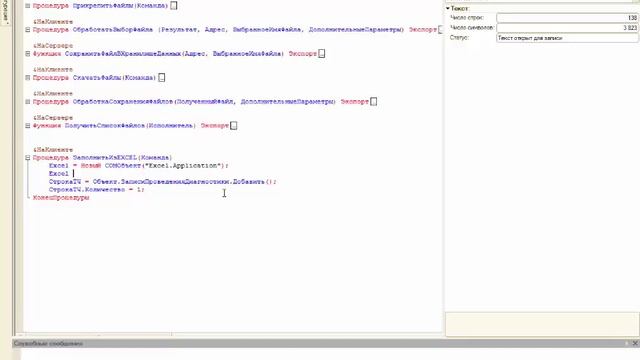Click the 'СтрокаТЧ = Объект...Добавить()' line

[162, 182]
